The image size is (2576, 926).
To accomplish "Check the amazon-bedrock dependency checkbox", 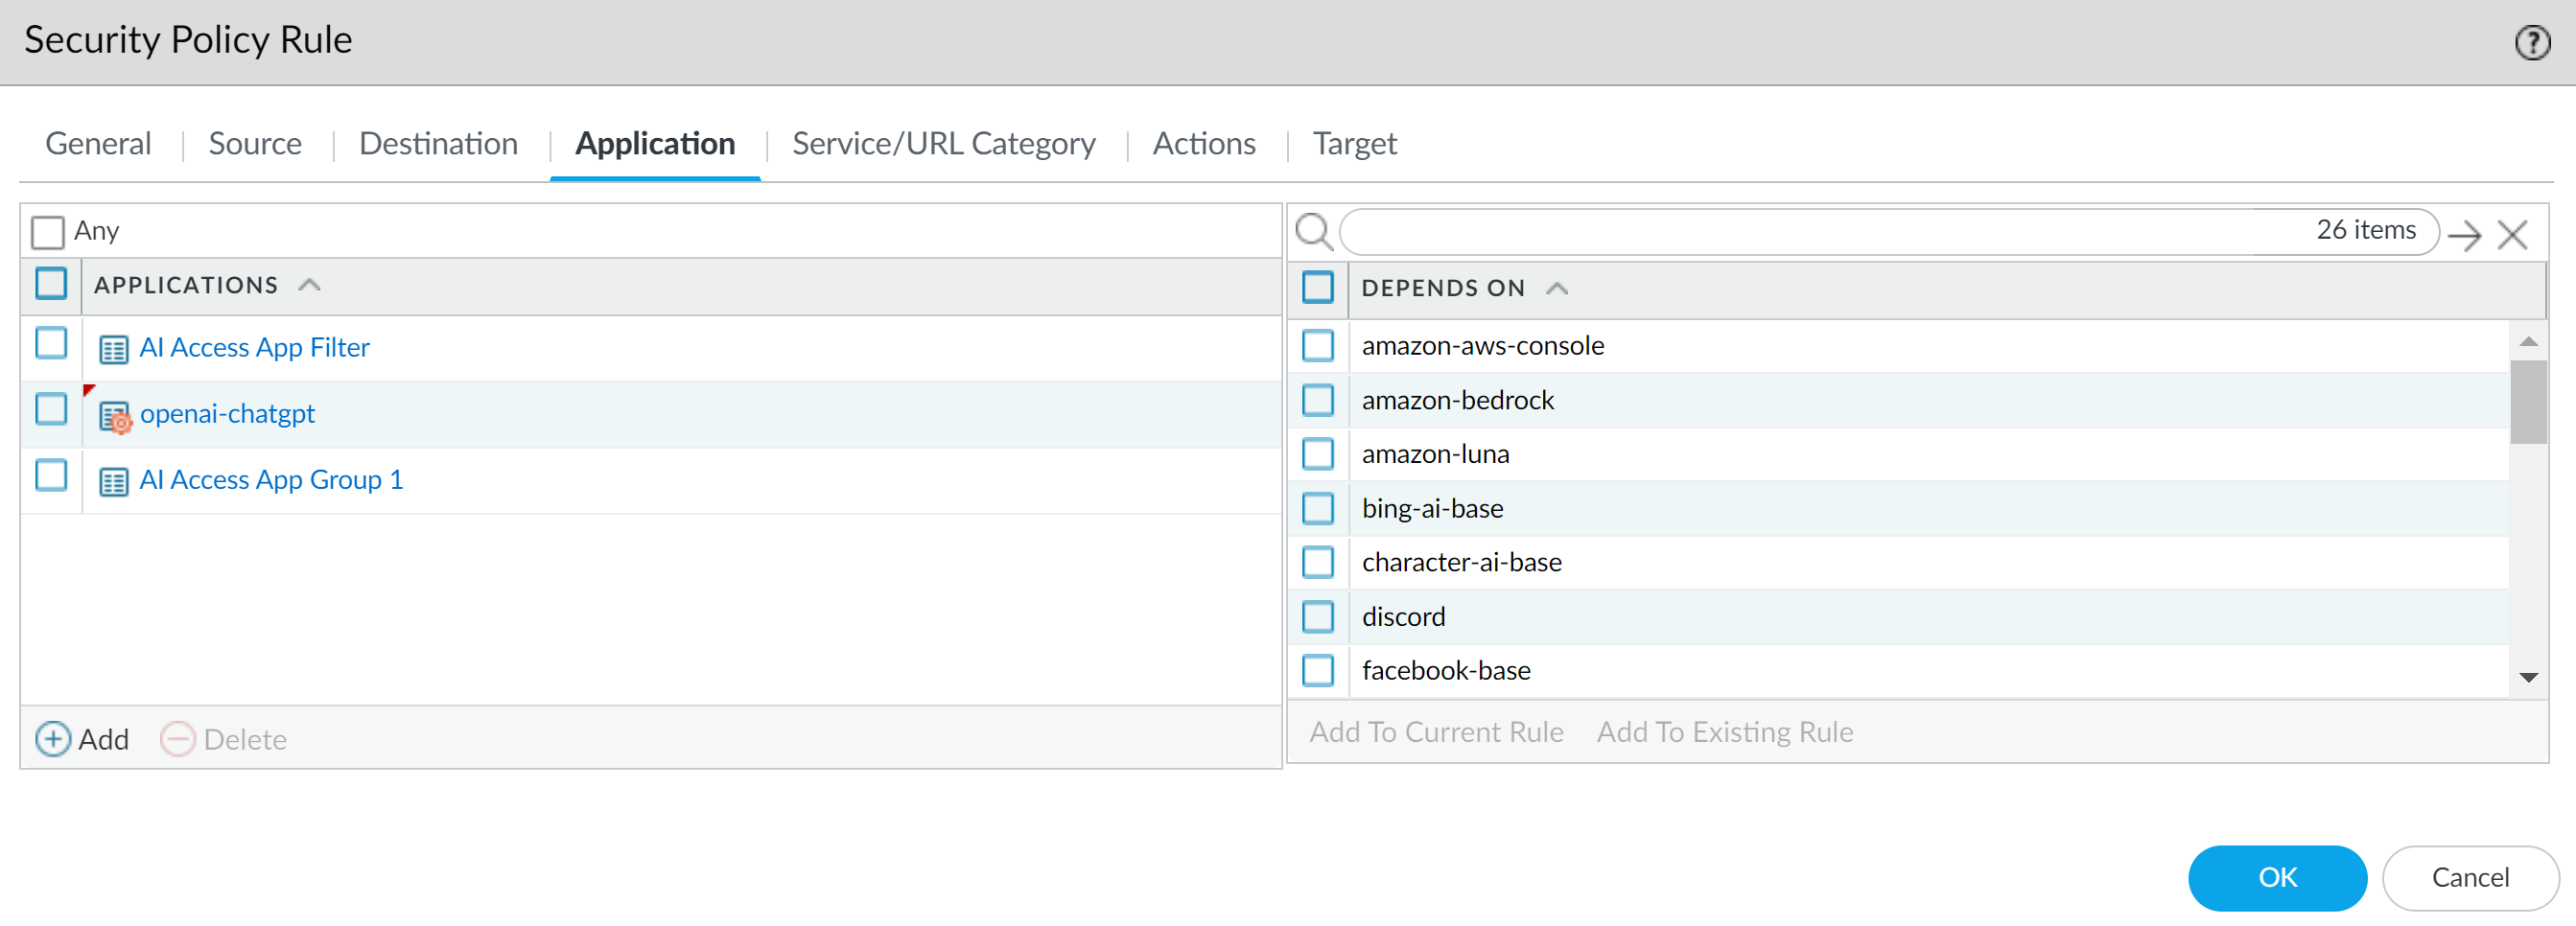I will [1317, 401].
